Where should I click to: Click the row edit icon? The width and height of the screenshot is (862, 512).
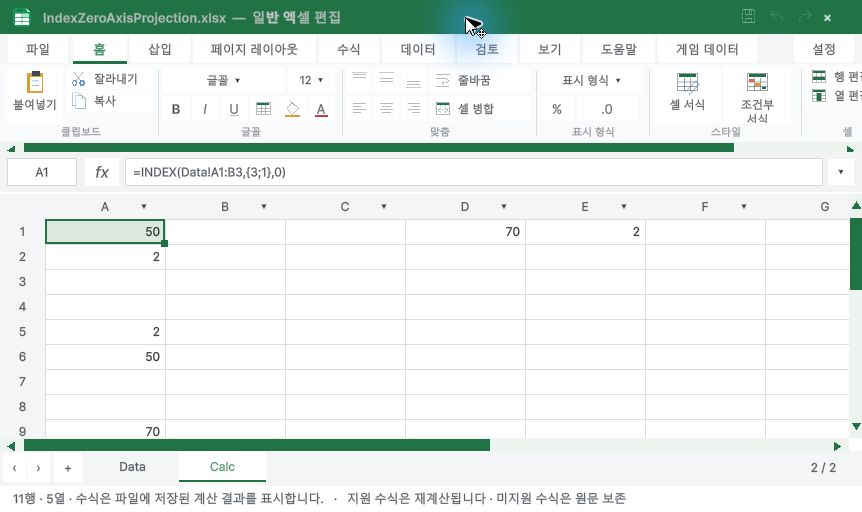(x=819, y=76)
